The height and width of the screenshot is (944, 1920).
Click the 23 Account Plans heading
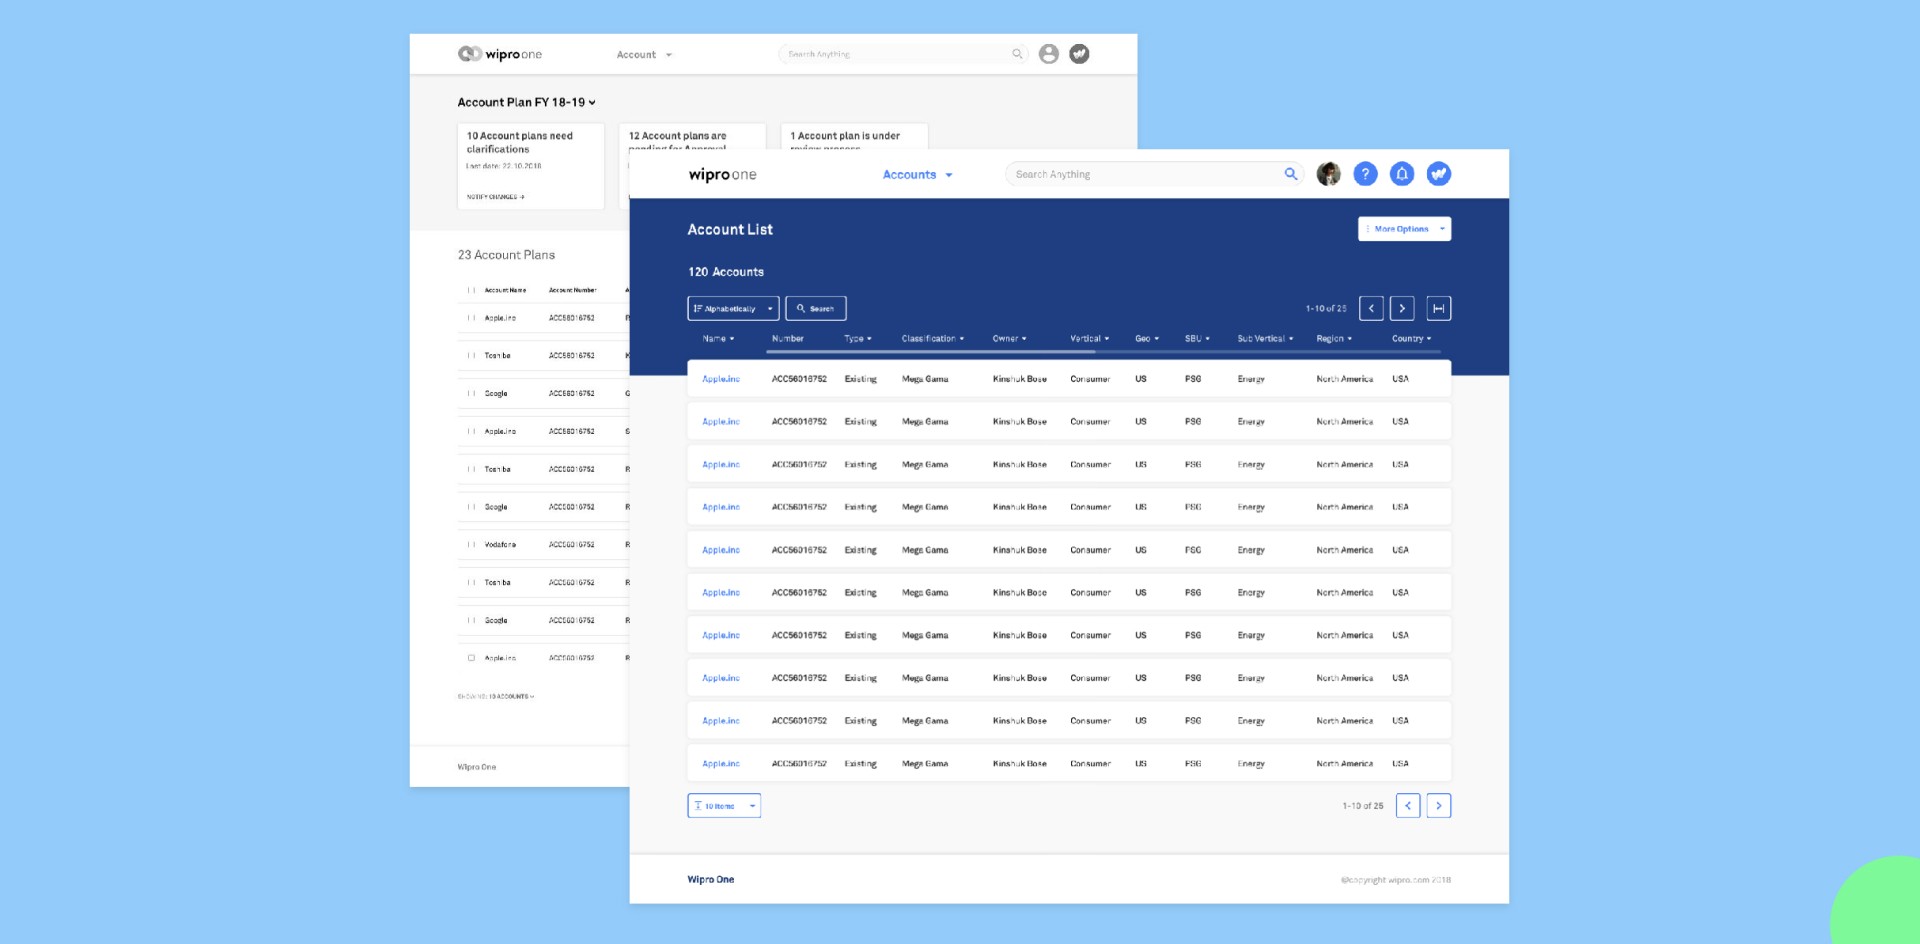click(506, 255)
